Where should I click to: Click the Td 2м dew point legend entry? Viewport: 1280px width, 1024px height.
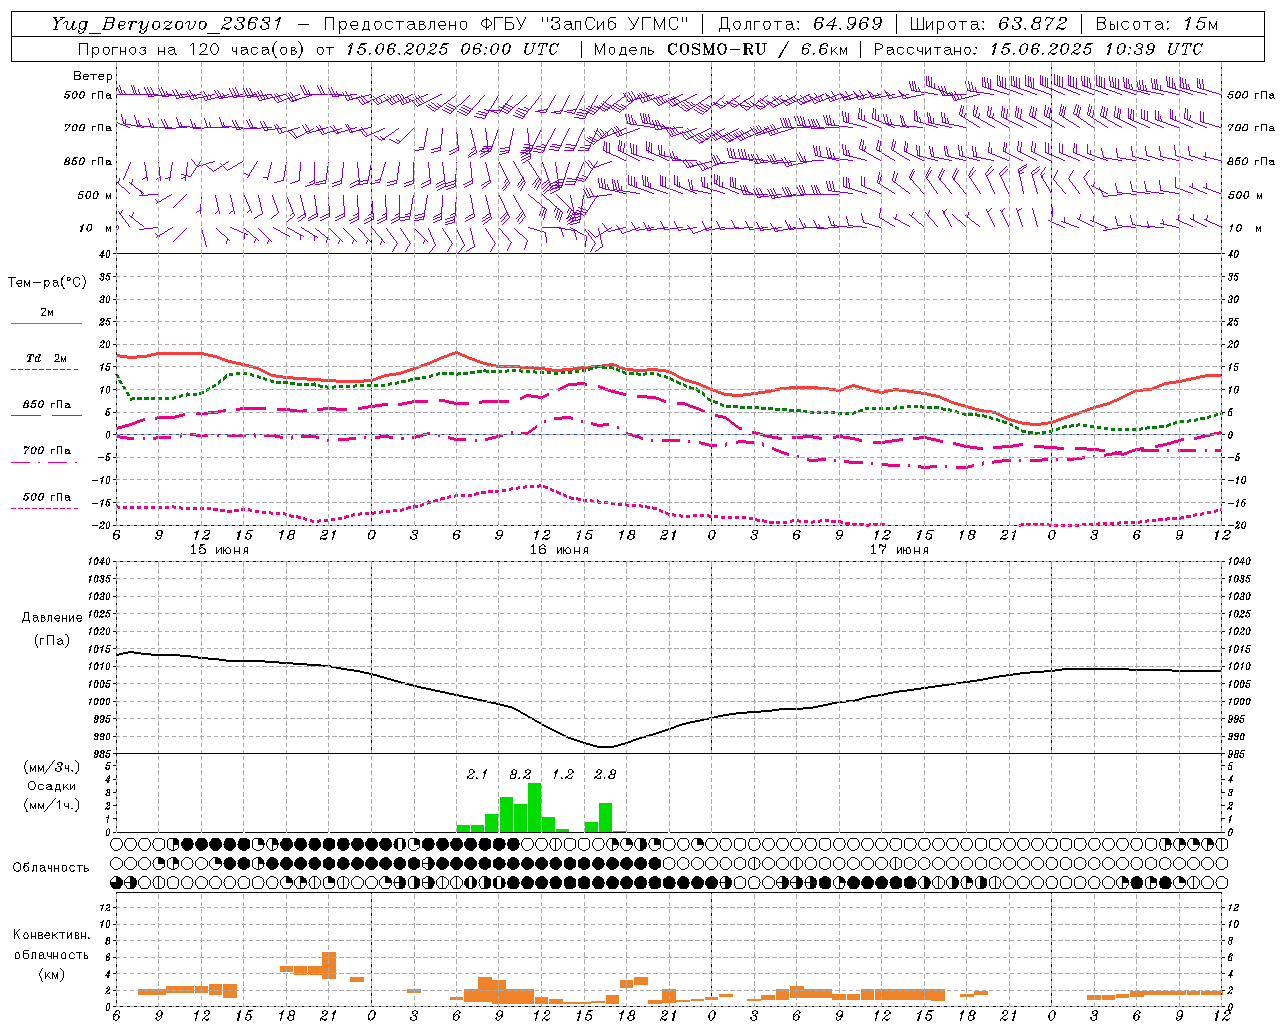coord(47,358)
